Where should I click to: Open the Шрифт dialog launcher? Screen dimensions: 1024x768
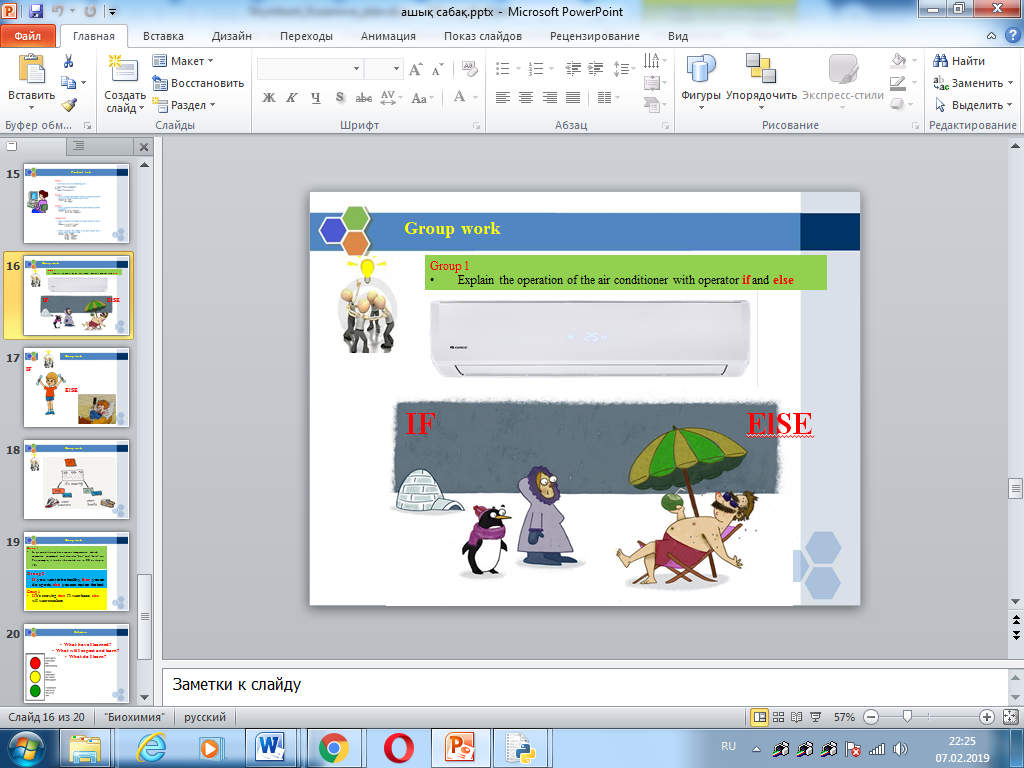click(477, 125)
